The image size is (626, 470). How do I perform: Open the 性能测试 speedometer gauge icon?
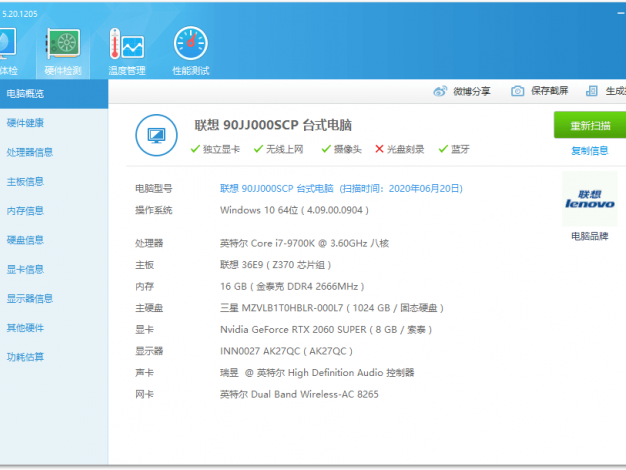point(191,43)
